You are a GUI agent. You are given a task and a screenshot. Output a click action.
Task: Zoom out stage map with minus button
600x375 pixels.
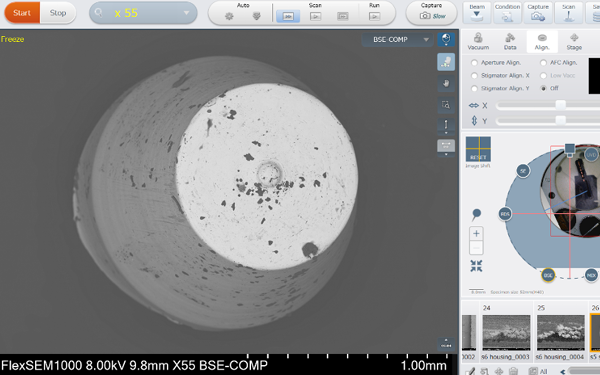pyautogui.click(x=476, y=248)
